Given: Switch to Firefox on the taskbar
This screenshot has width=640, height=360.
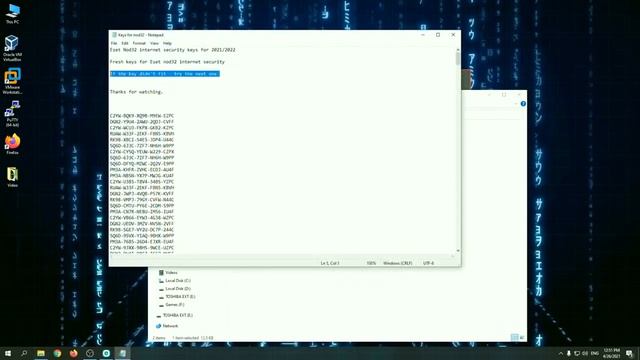Looking at the screenshot, I should point(73,353).
